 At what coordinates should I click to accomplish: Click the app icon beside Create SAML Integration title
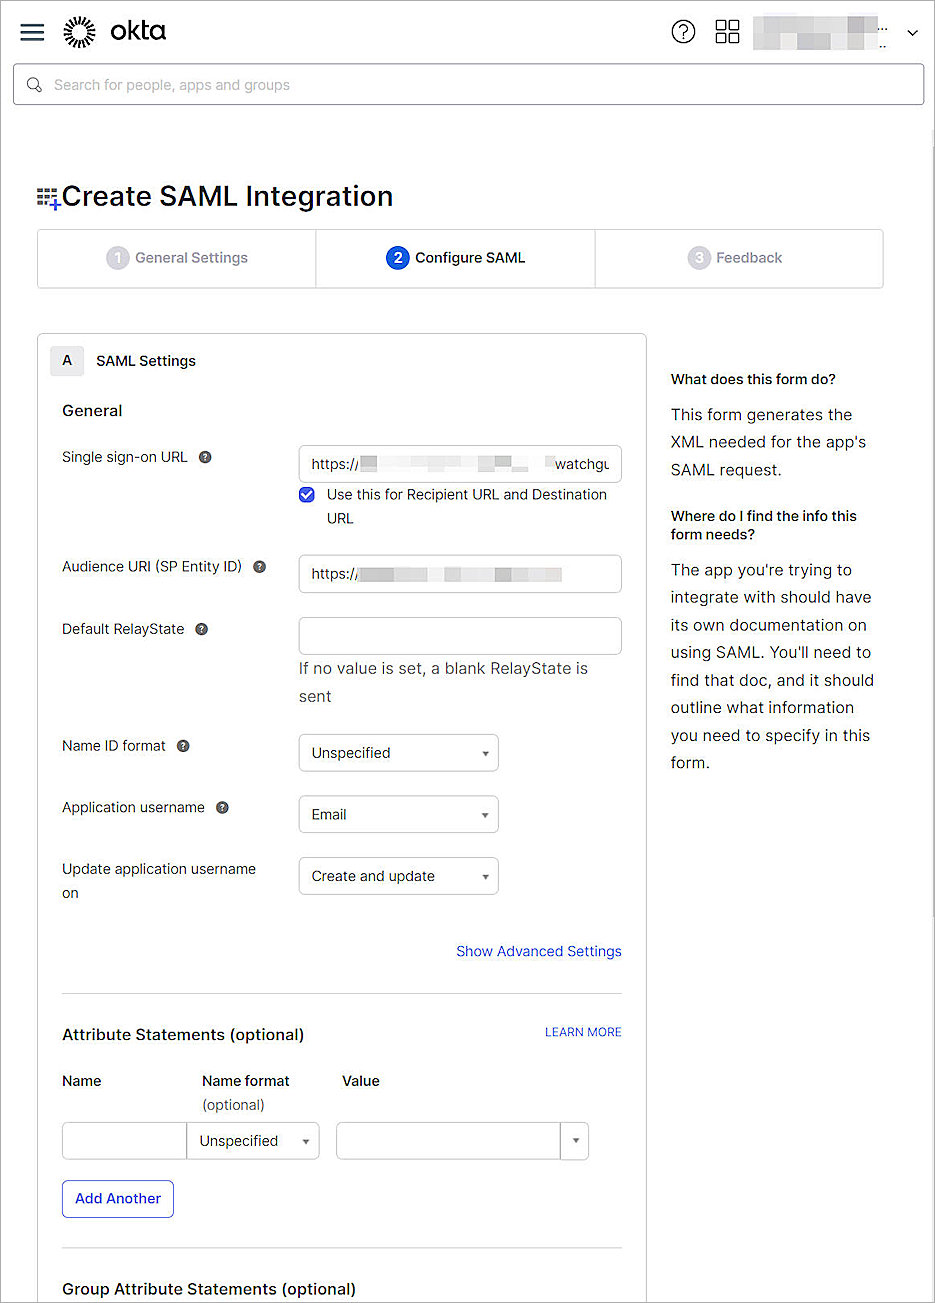pos(44,196)
